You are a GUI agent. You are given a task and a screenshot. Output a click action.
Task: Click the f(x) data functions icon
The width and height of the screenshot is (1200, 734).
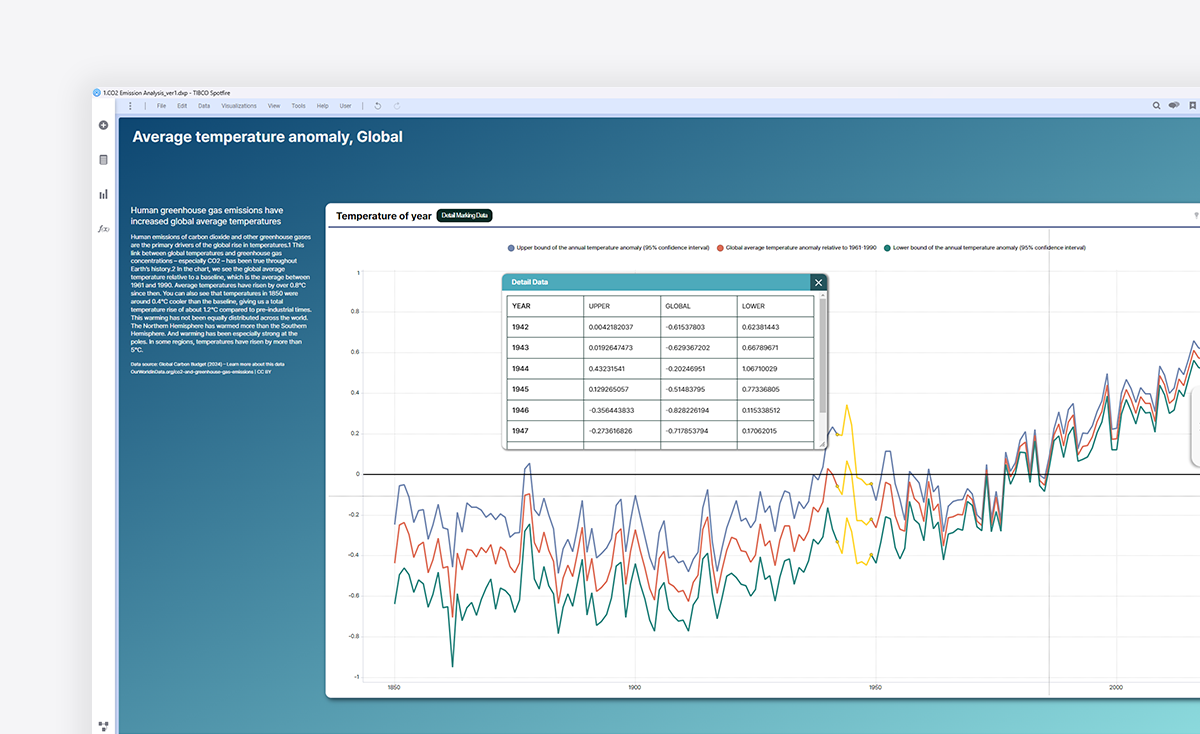(103, 229)
